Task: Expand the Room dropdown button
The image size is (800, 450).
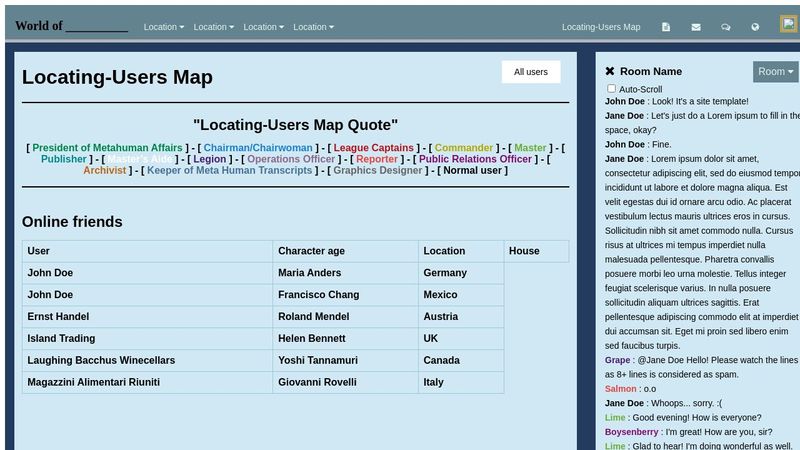Action: pos(775,71)
